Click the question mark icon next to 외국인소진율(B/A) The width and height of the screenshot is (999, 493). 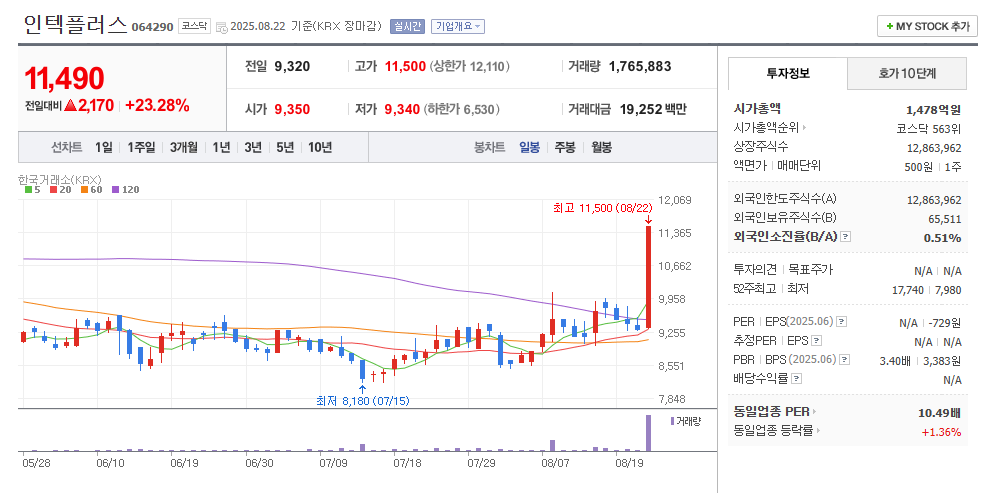[x=845, y=237]
